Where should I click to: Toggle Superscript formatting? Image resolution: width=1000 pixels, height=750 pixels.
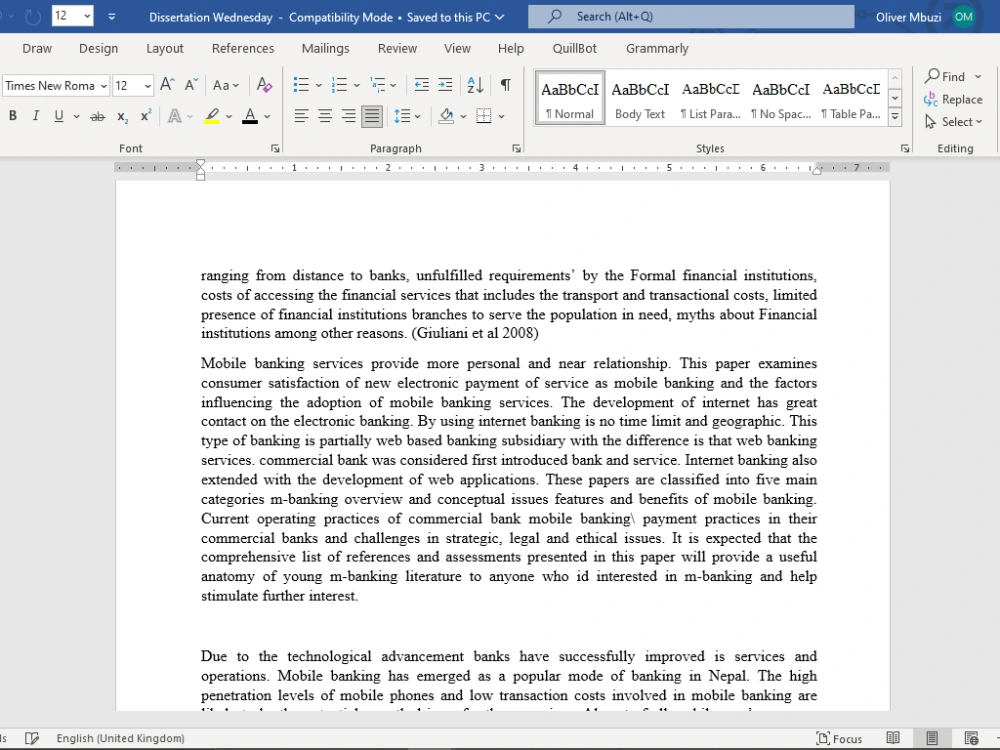(x=146, y=116)
